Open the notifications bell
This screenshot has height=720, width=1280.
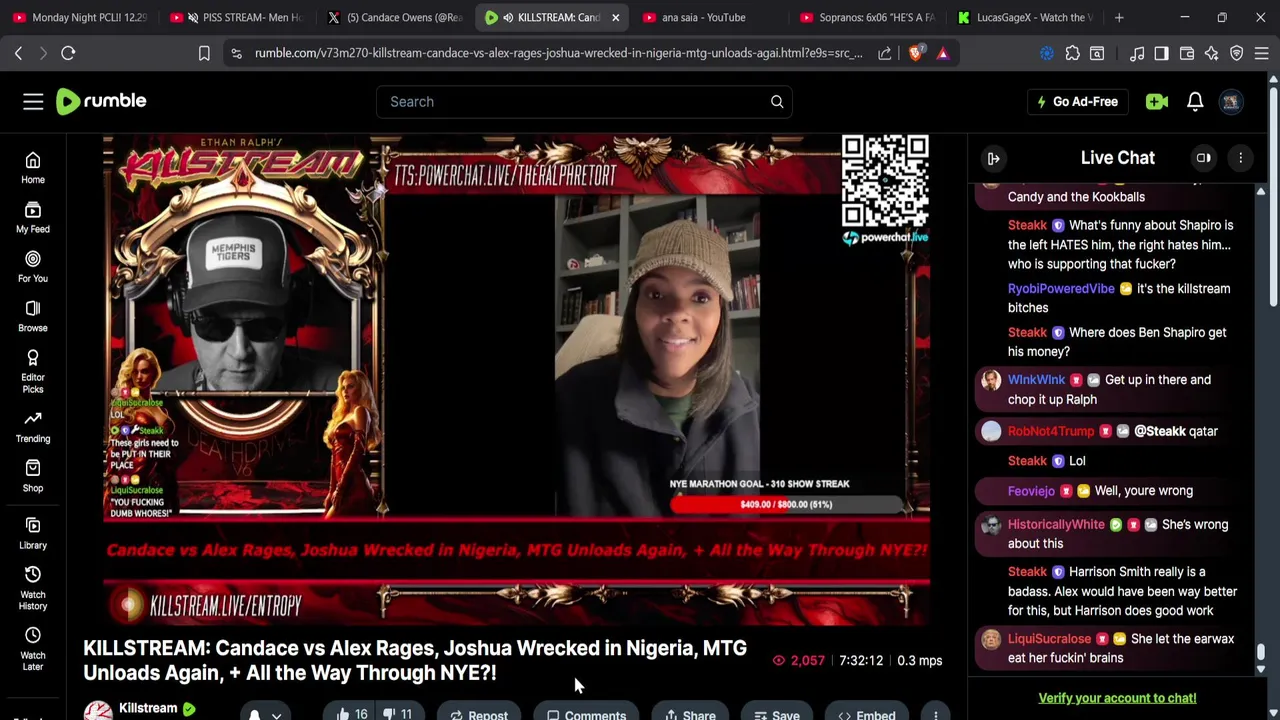click(x=1195, y=101)
